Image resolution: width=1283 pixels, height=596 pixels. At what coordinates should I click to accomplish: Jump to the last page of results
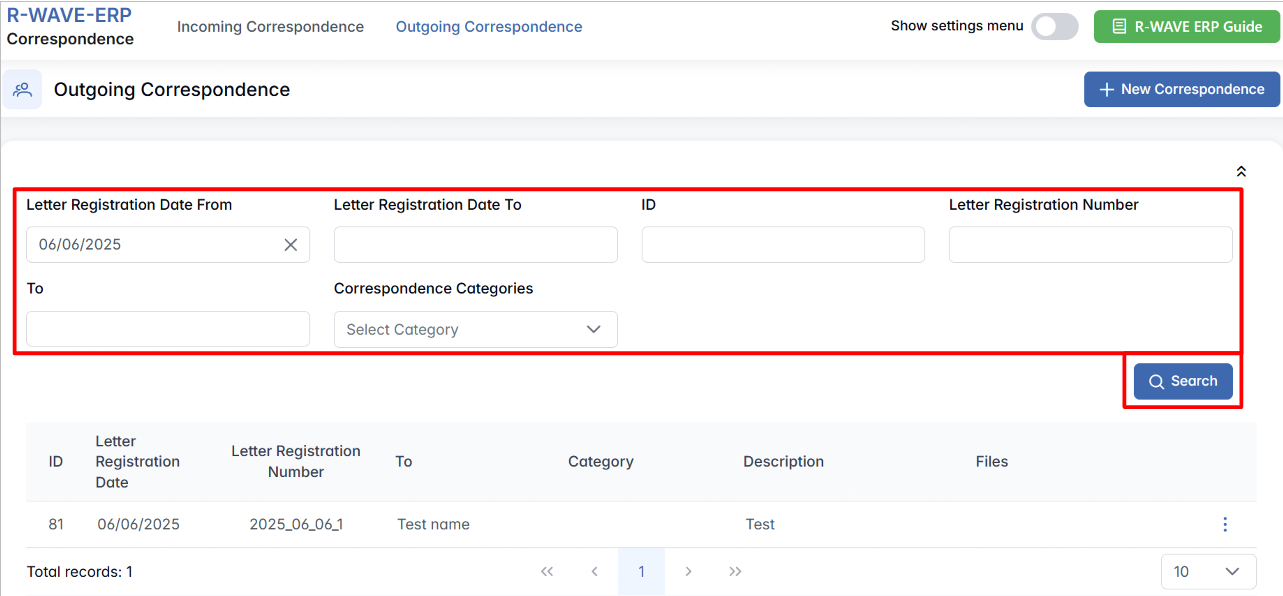pos(735,572)
